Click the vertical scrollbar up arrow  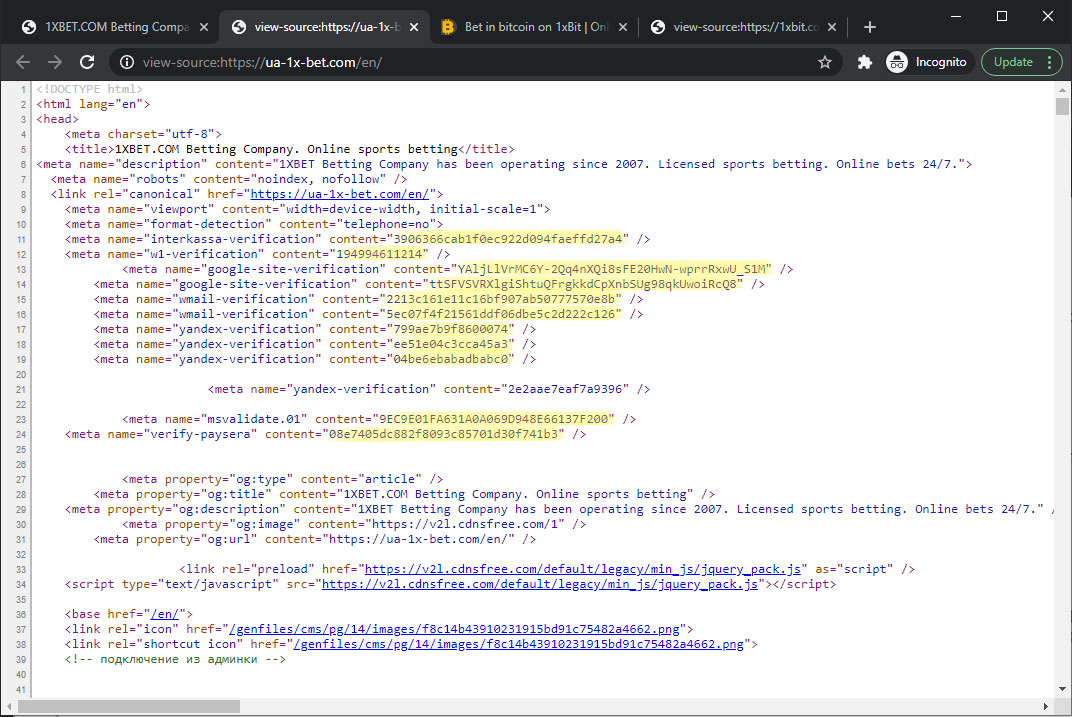[x=1062, y=90]
